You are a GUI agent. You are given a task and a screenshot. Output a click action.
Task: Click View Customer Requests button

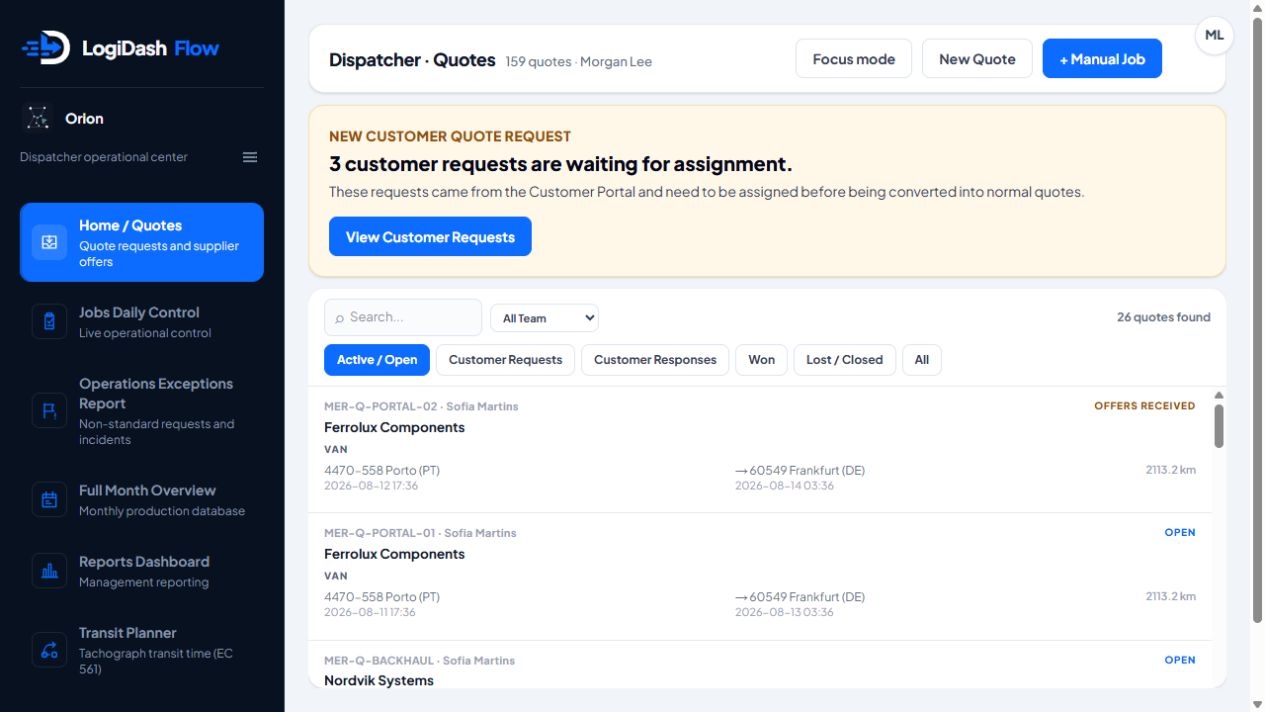pyautogui.click(x=430, y=237)
